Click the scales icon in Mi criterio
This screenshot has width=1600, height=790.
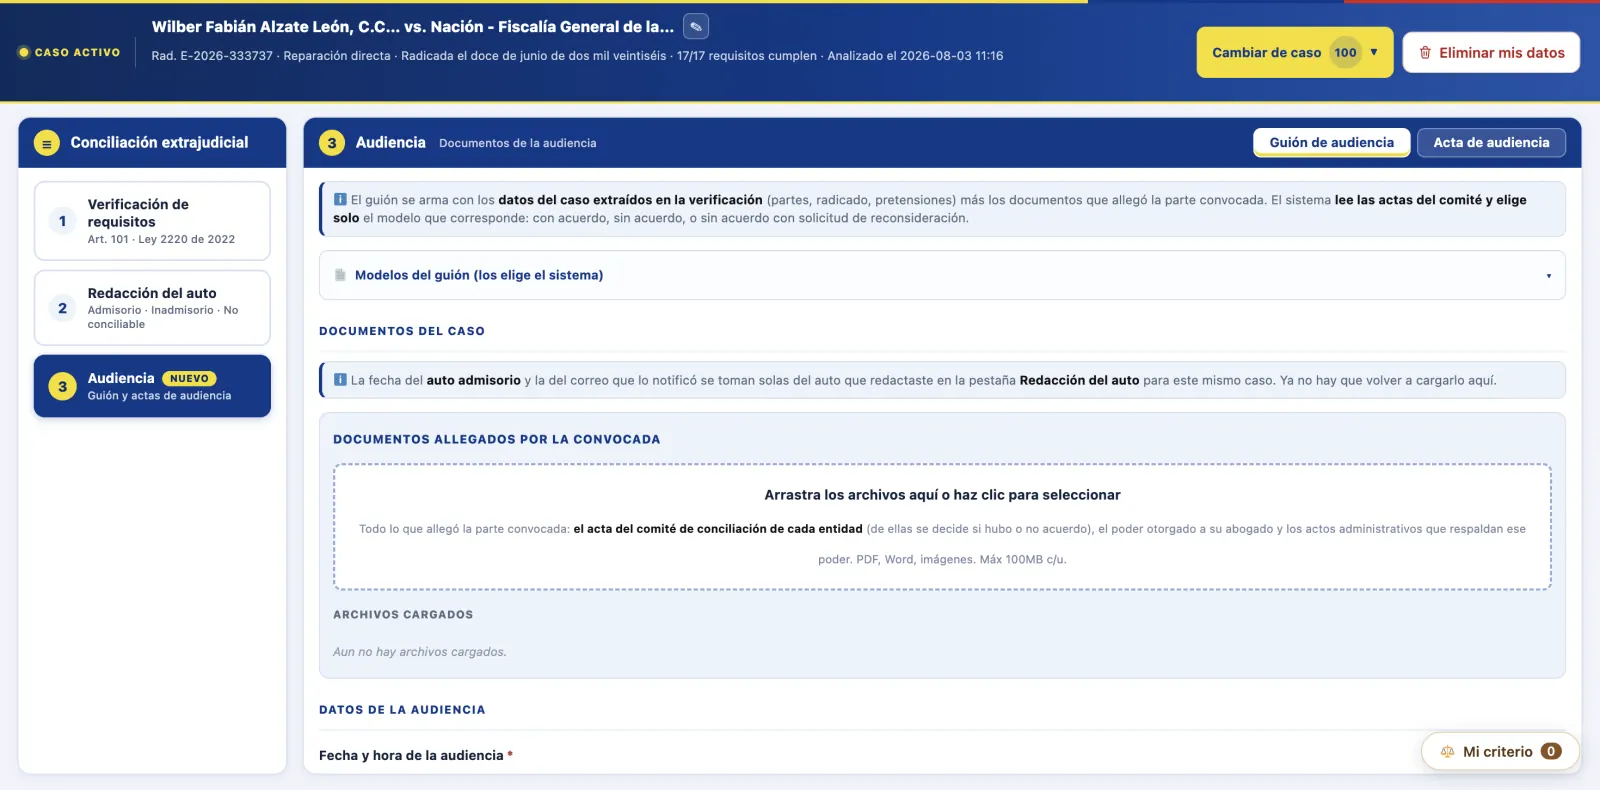[1447, 752]
